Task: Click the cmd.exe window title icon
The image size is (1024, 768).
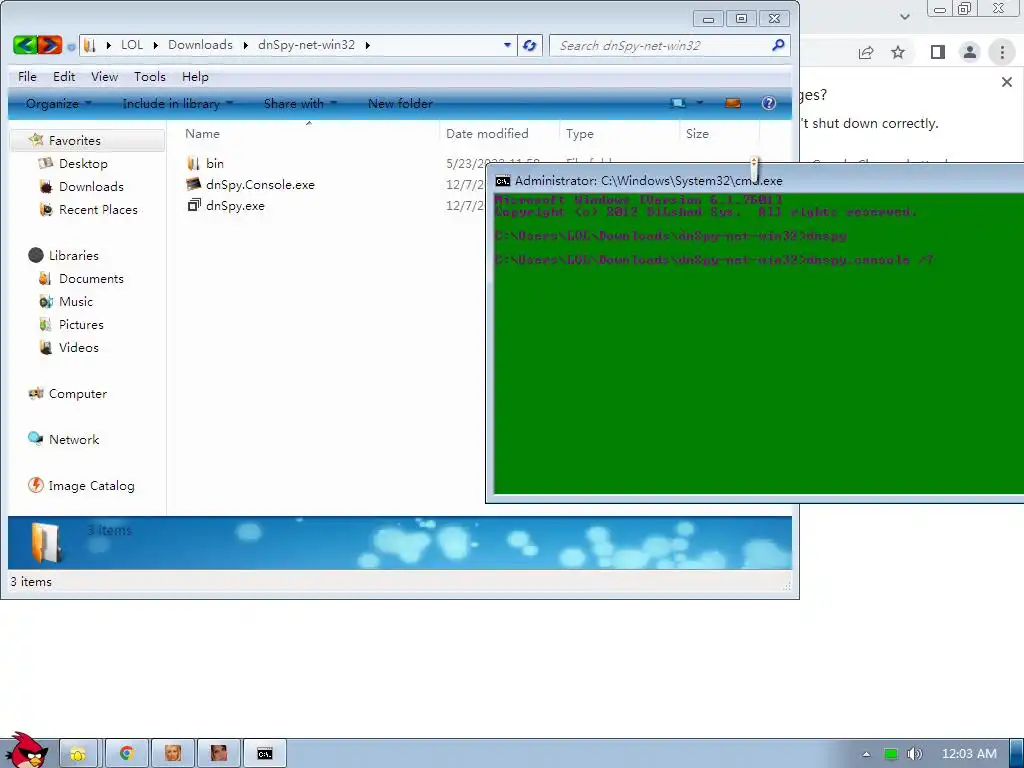Action: coord(503,181)
